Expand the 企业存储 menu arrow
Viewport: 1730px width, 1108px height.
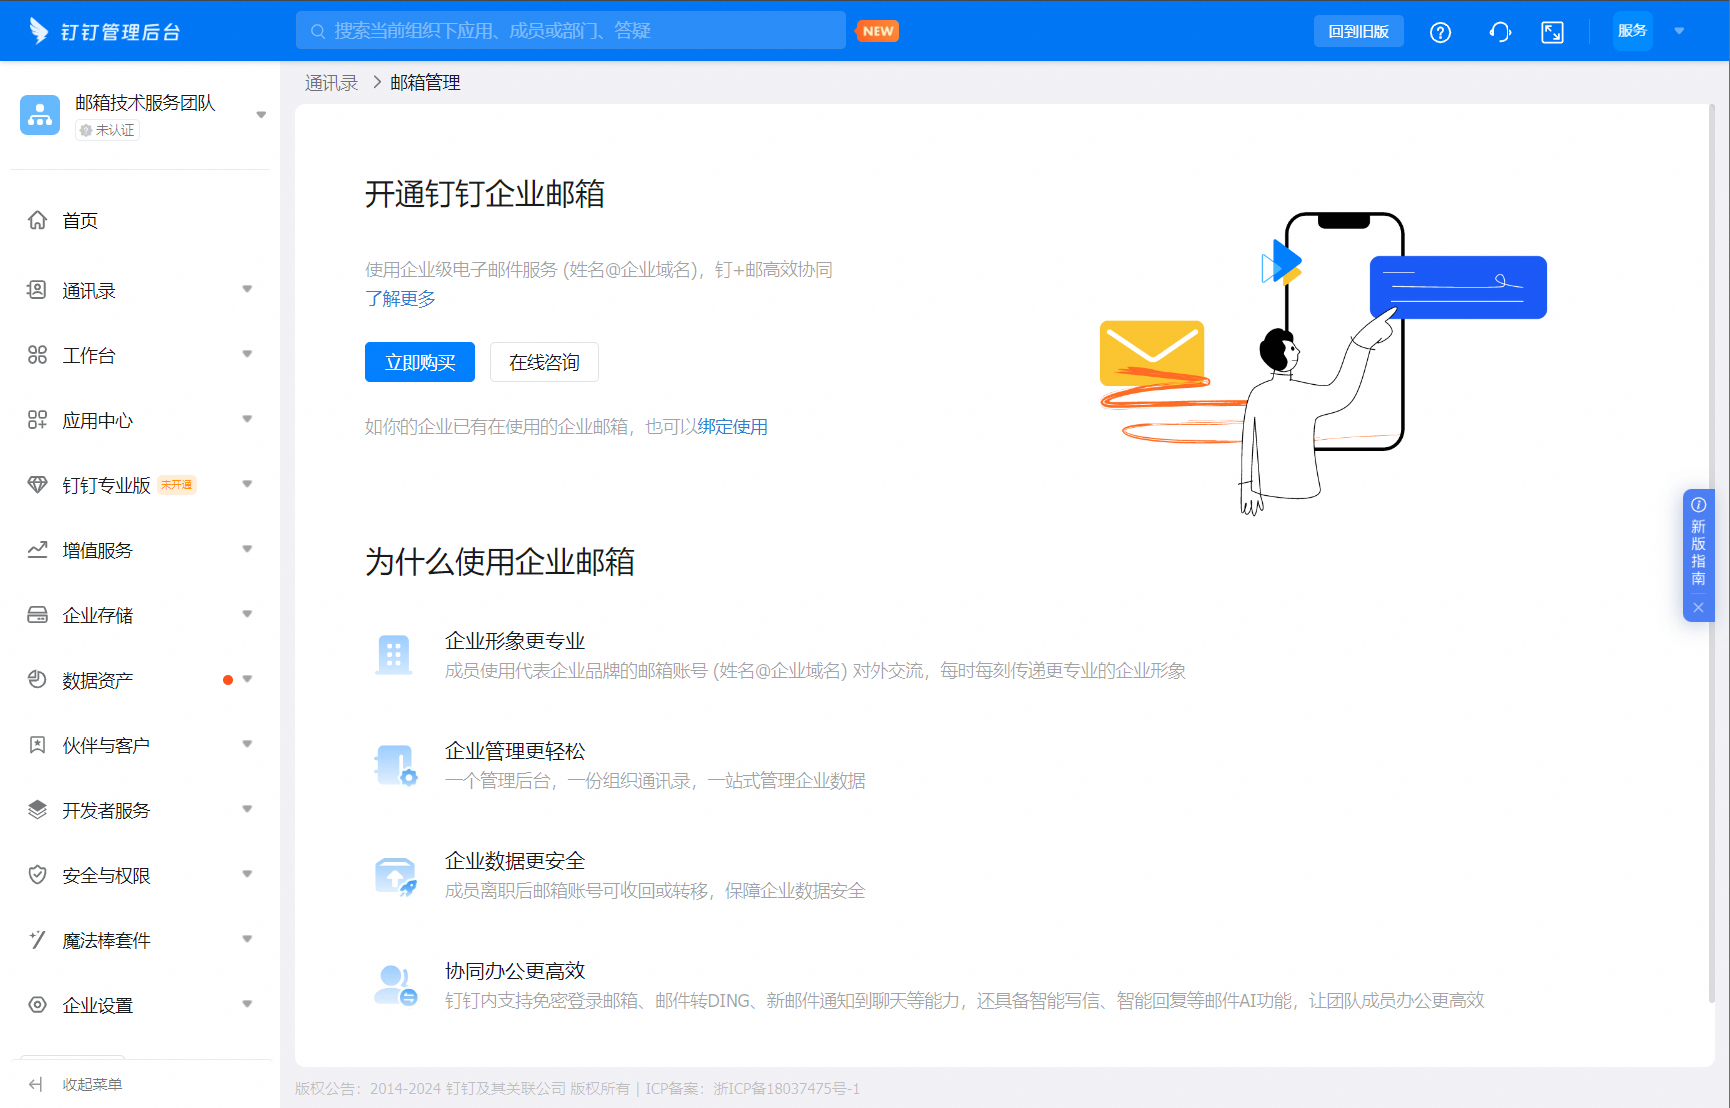(247, 614)
